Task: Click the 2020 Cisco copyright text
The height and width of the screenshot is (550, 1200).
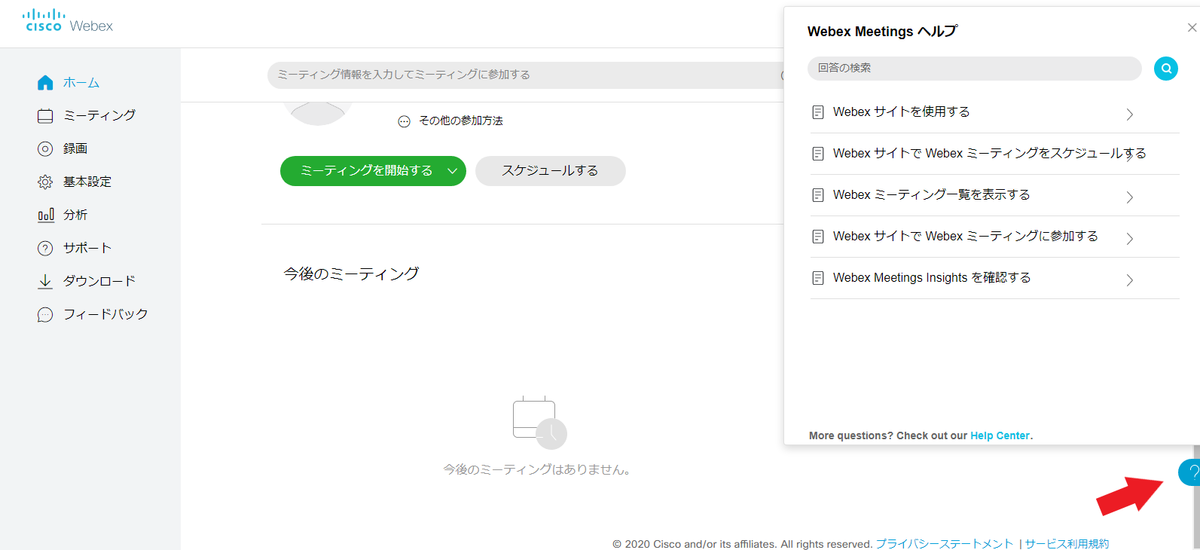Action: (742, 544)
